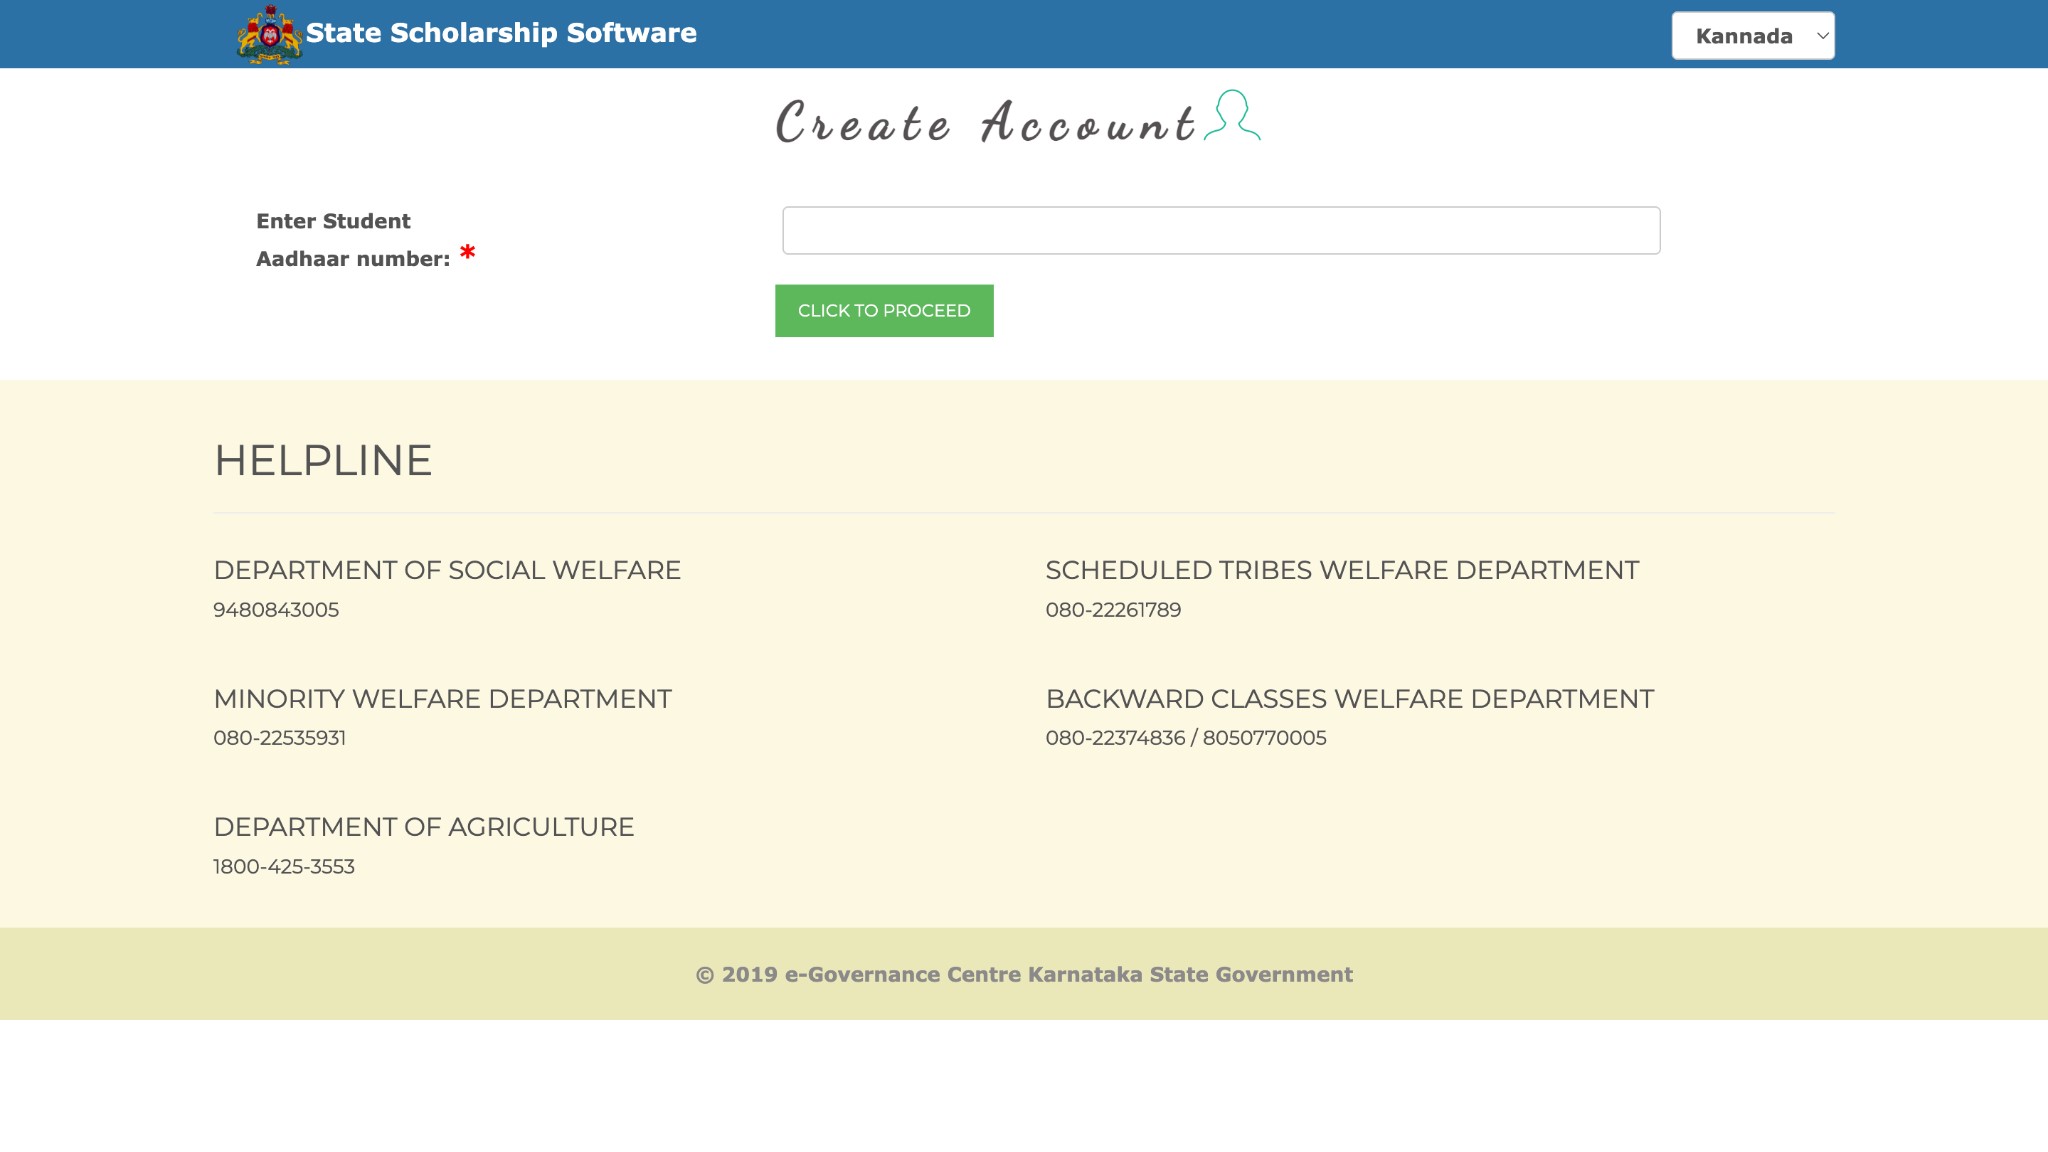
Task: Click the user silhouette icon beside Create Account
Action: pos(1232,116)
